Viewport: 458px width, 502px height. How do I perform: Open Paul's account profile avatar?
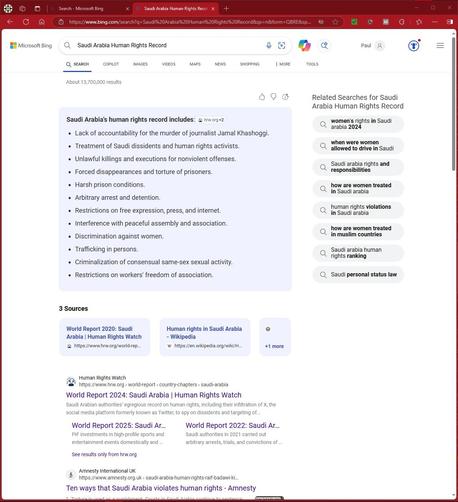coord(380,45)
